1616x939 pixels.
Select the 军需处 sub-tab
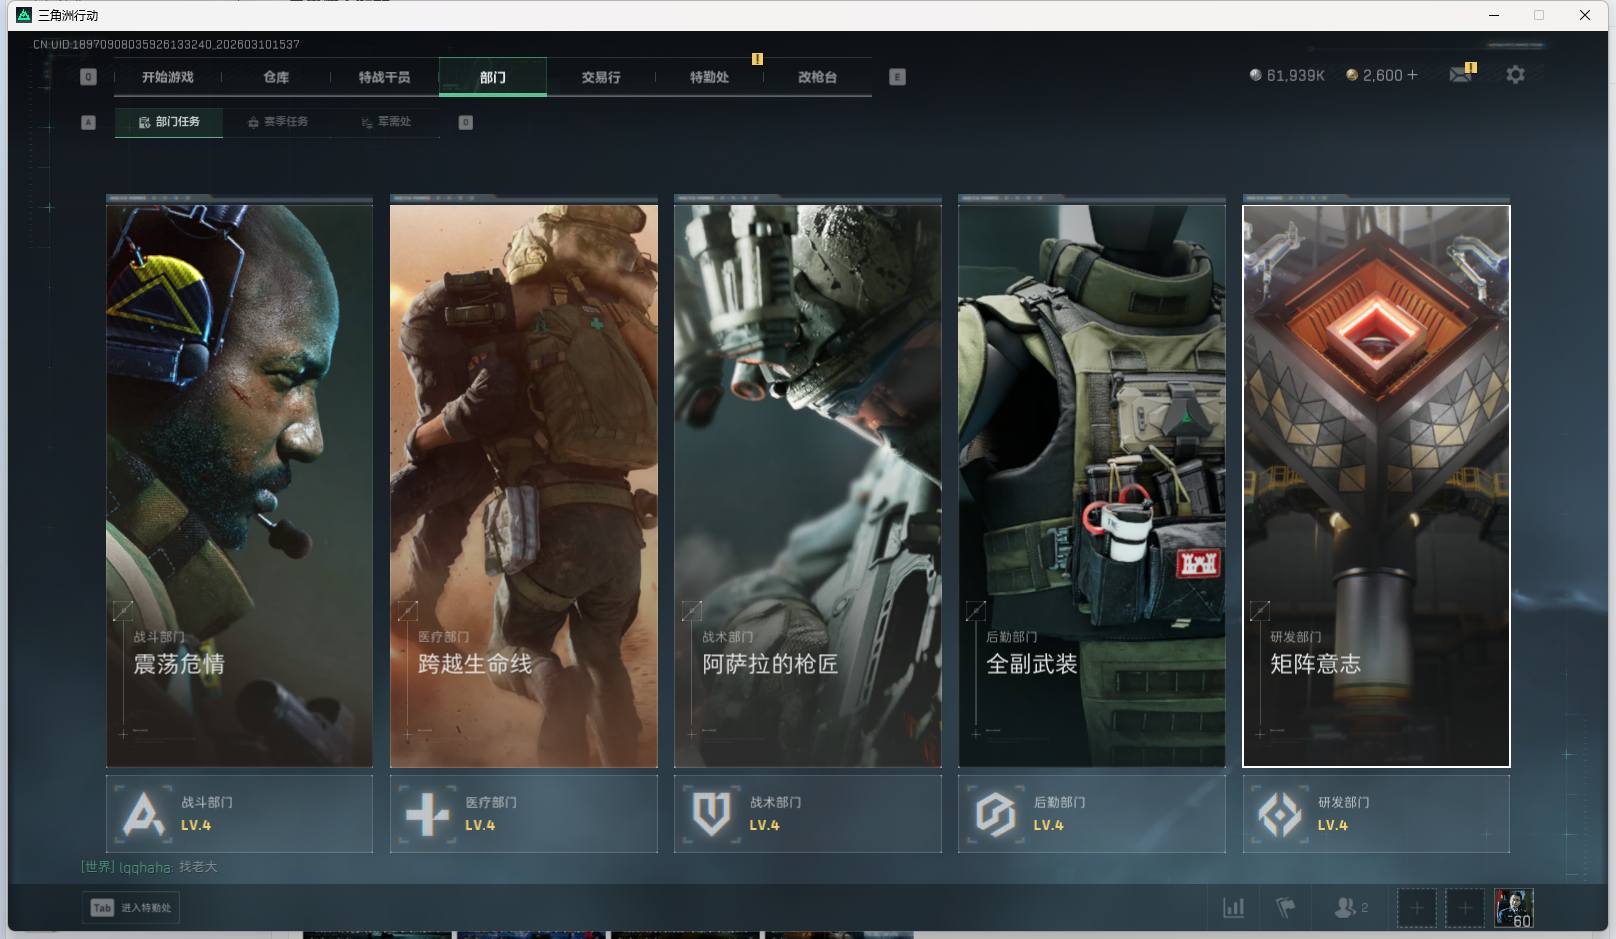387,122
